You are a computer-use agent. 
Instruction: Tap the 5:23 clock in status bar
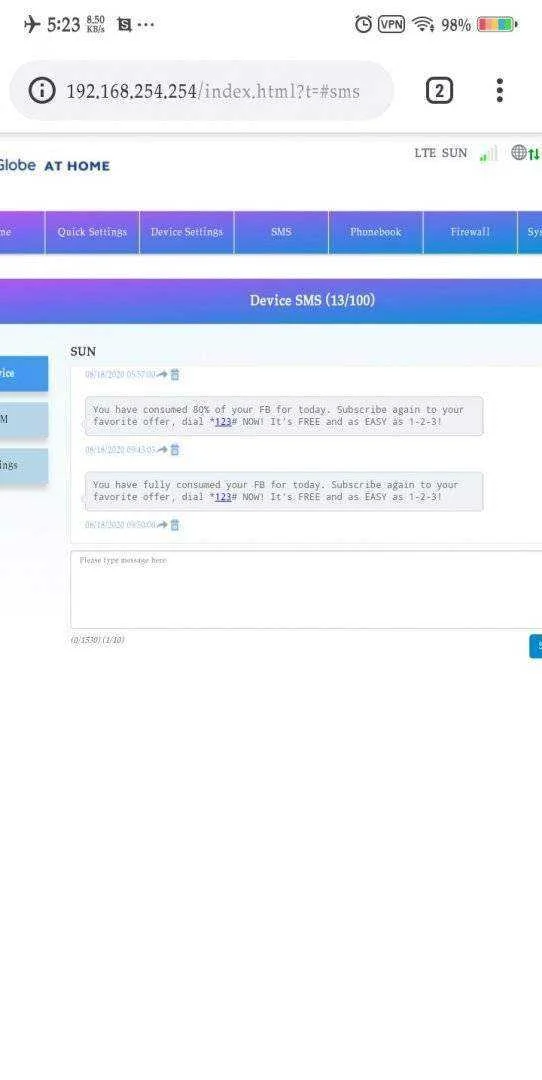pyautogui.click(x=63, y=25)
